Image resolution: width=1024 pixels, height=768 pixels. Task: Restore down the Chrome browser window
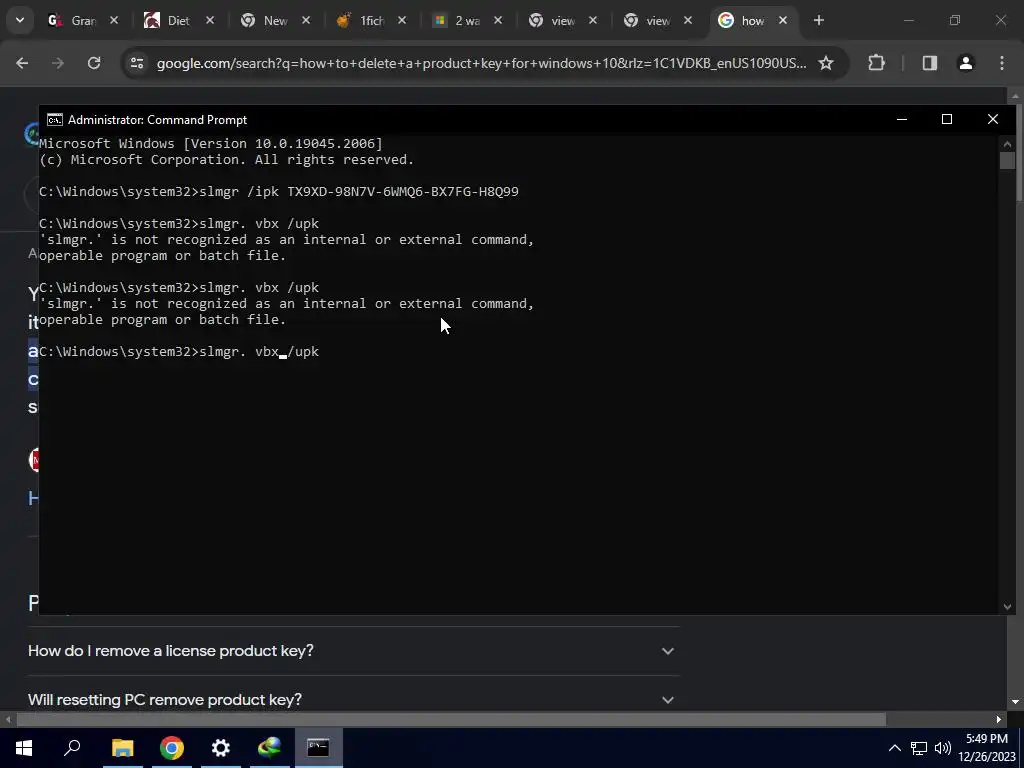[x=955, y=20]
